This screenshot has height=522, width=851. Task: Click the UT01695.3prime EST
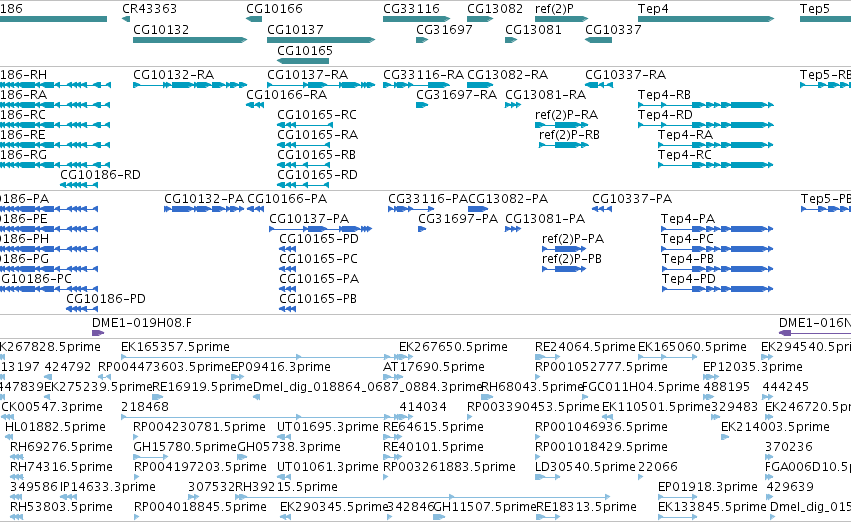284,437
